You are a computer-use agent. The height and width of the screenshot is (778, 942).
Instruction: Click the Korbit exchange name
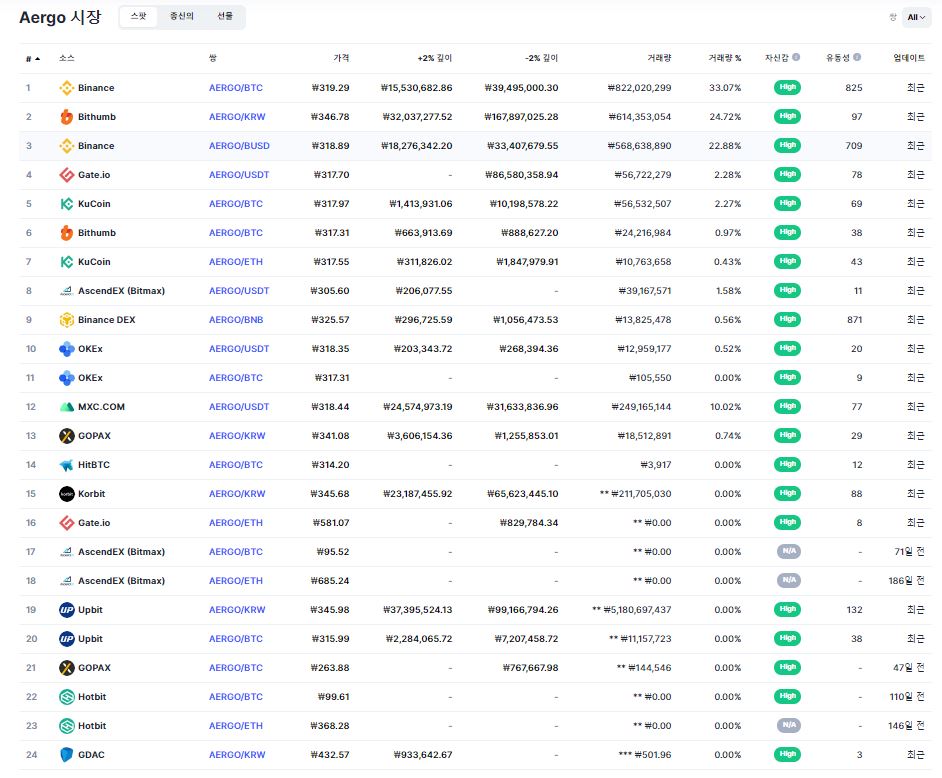[91, 494]
